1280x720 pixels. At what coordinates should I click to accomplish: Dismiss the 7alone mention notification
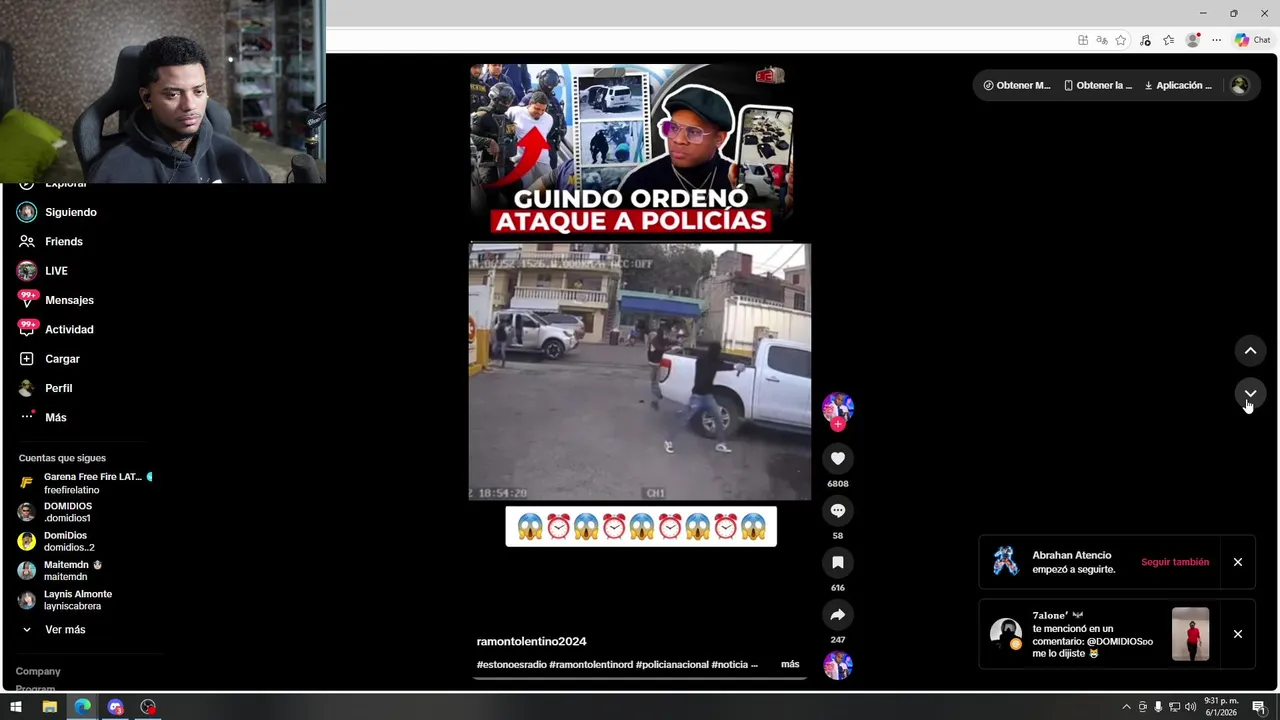(x=1237, y=634)
